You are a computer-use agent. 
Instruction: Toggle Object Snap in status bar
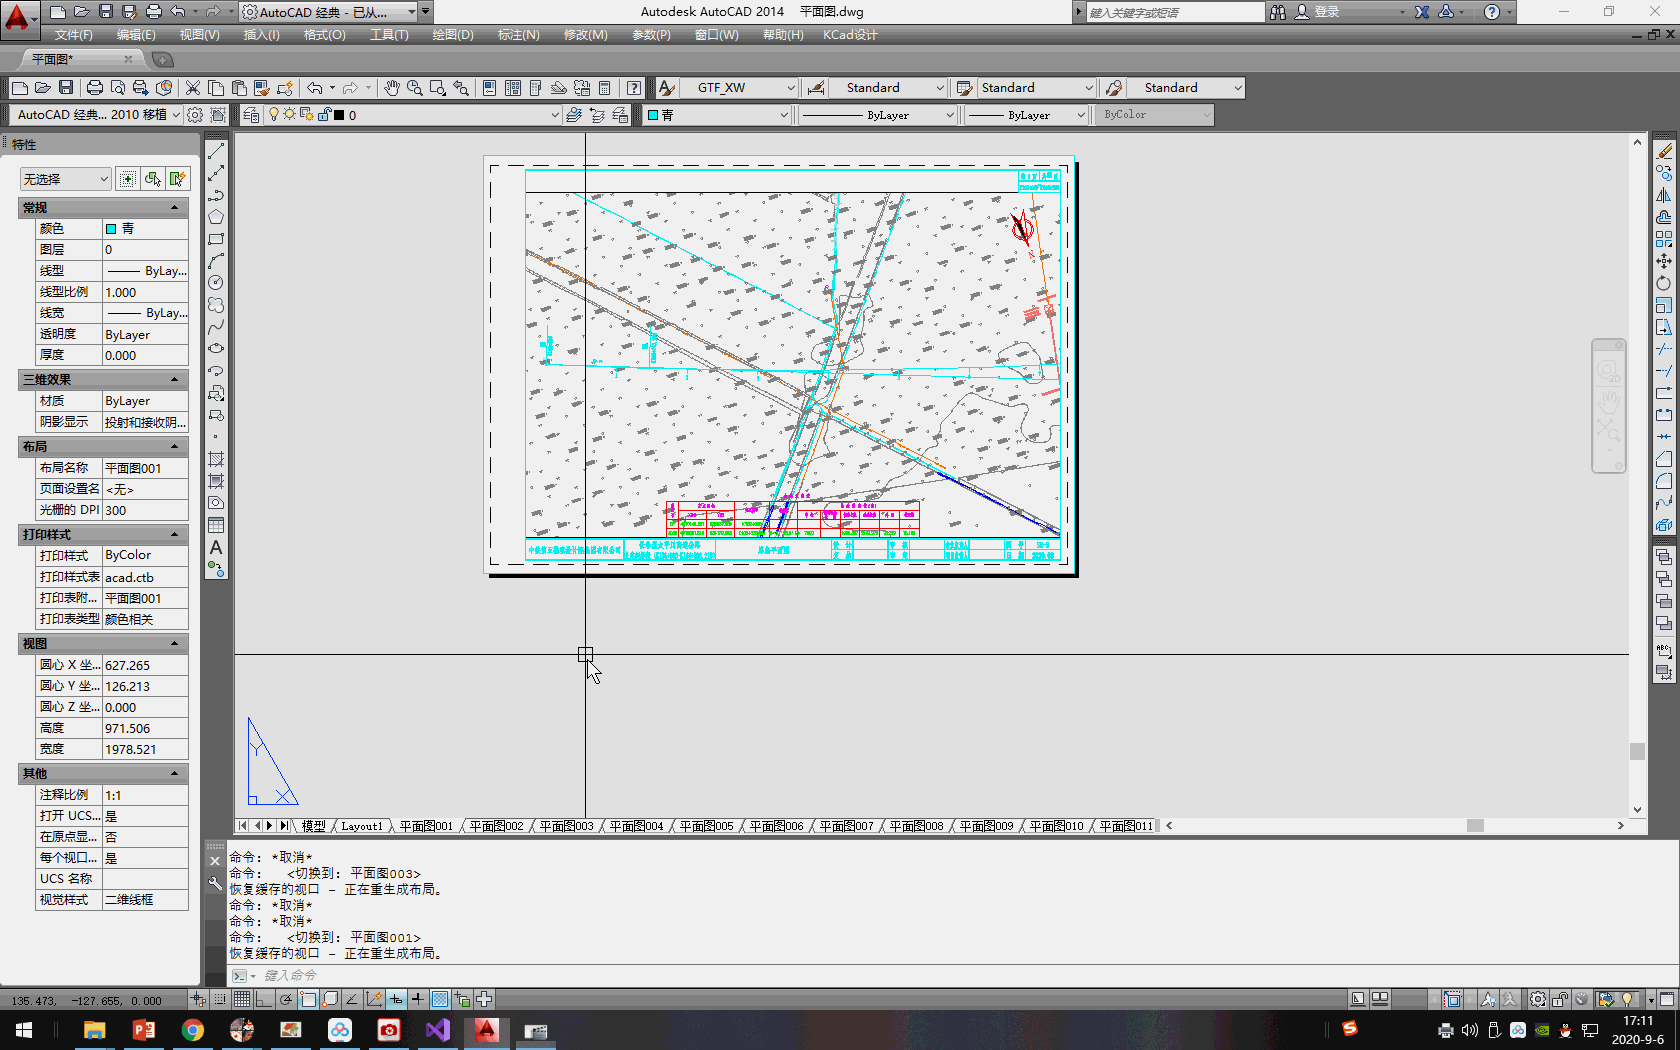click(308, 999)
